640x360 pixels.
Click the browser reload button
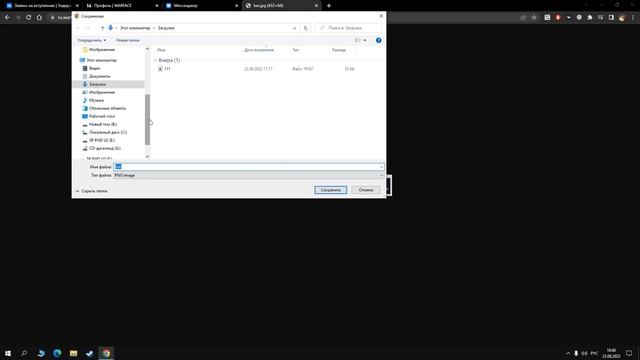(29, 18)
